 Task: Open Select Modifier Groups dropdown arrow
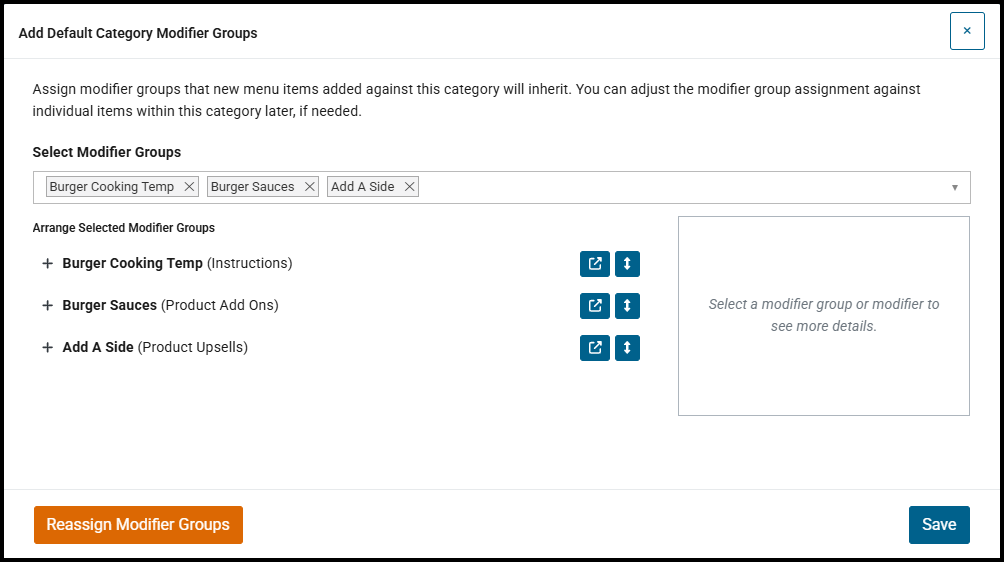click(x=955, y=188)
